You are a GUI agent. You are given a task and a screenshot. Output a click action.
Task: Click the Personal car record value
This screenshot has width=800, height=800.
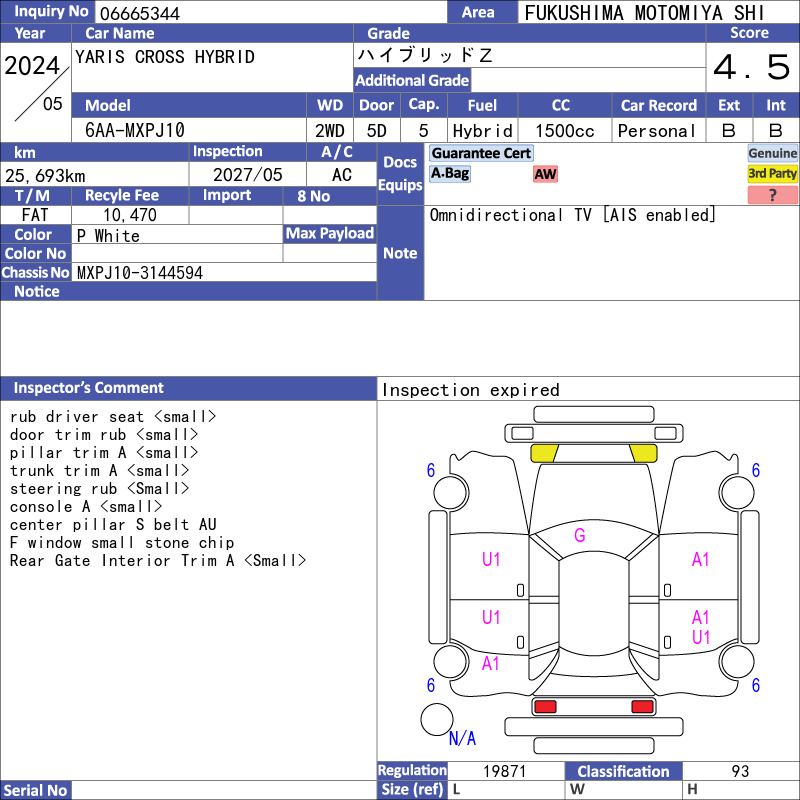coord(656,131)
